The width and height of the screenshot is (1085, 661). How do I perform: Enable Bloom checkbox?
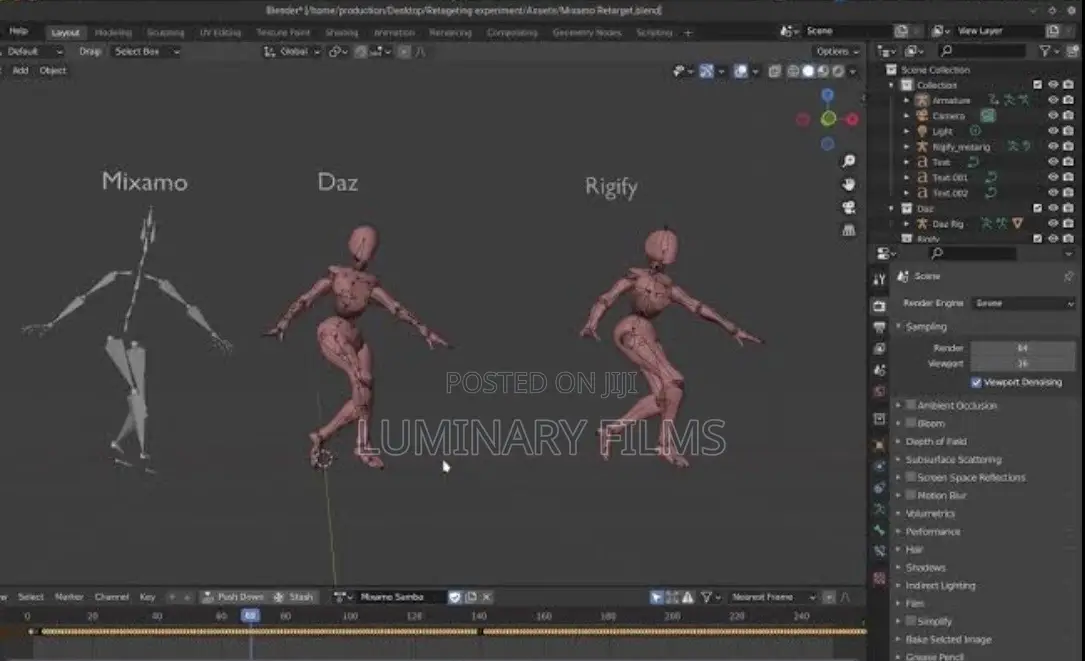point(911,423)
